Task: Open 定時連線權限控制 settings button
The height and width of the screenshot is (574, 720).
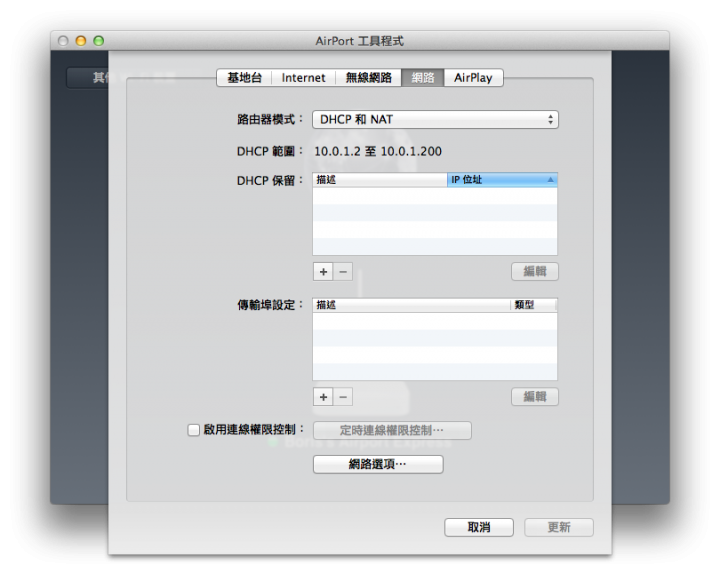Action: (x=392, y=430)
